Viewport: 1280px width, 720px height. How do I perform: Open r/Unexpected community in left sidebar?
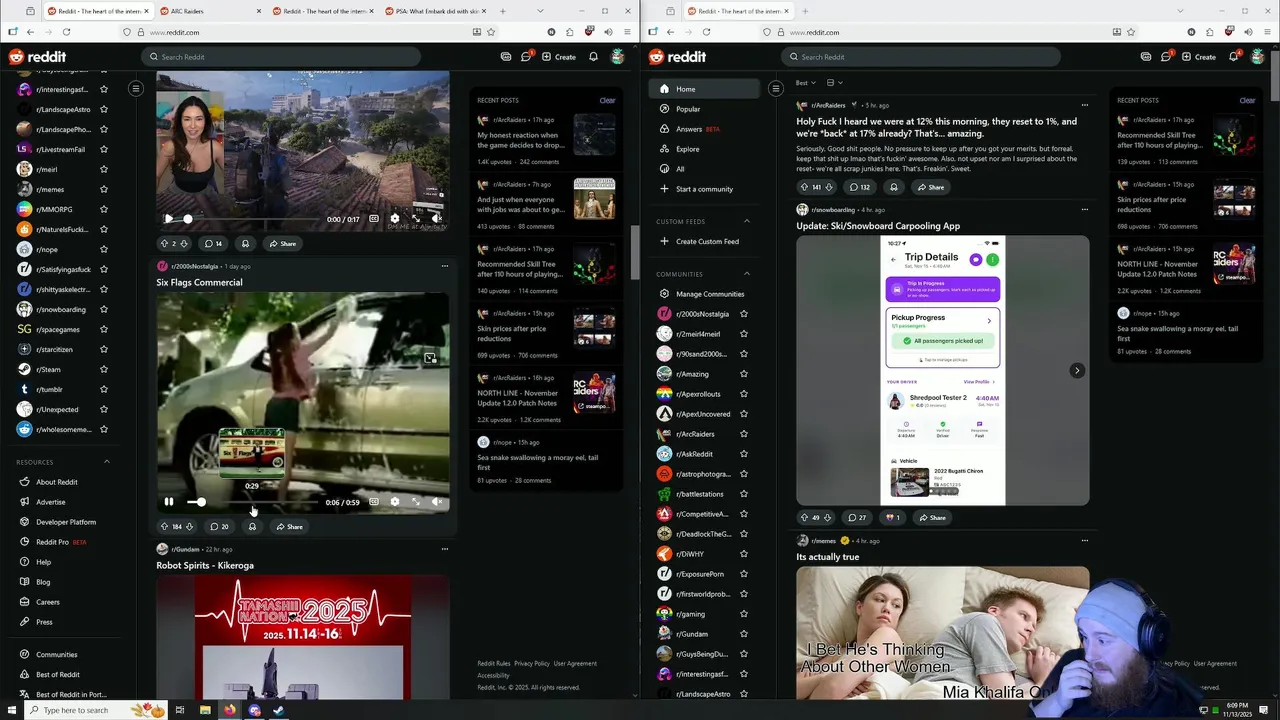(x=56, y=409)
